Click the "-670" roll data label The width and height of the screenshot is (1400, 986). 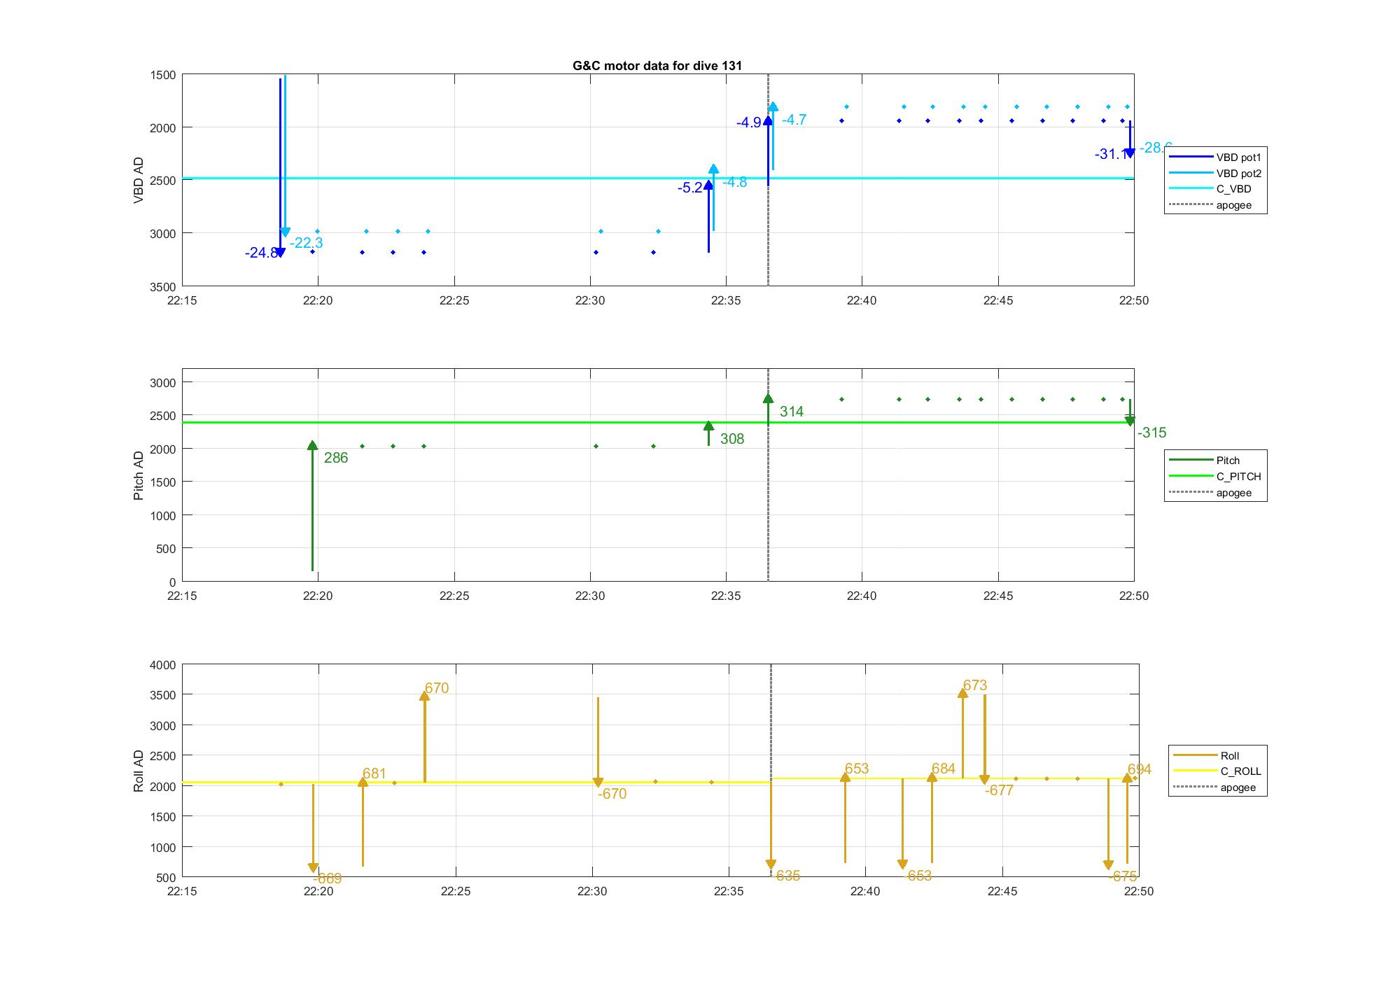(612, 794)
